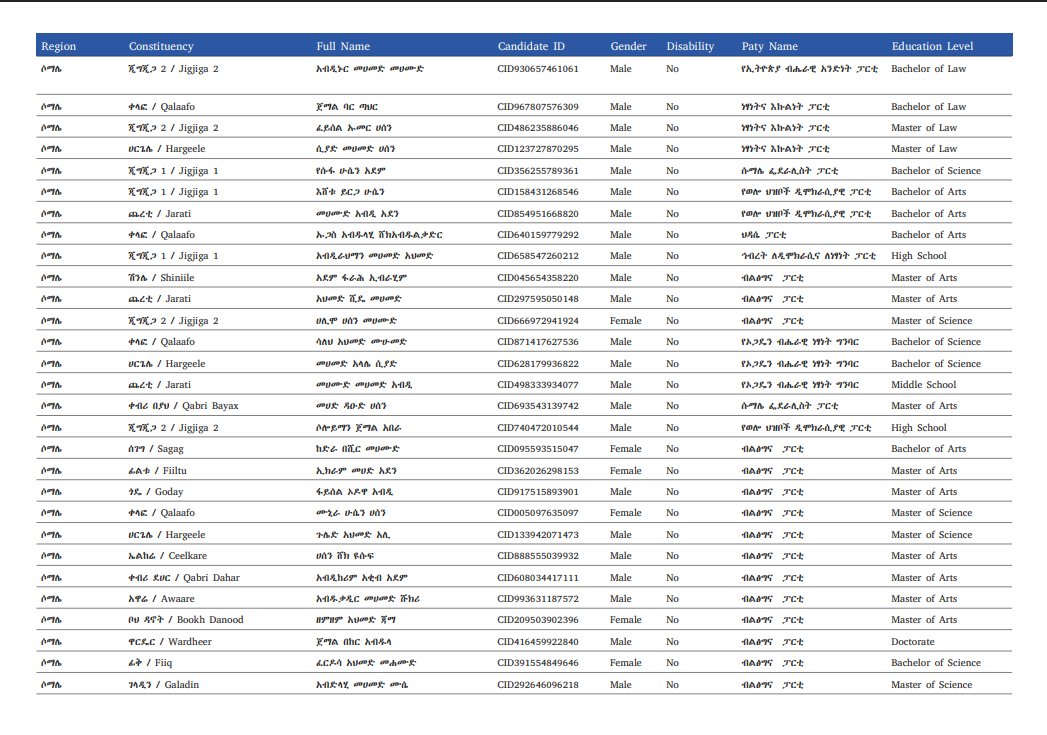Select candidate ID CID608034417111
The width and height of the screenshot is (1047, 735).
(x=538, y=577)
